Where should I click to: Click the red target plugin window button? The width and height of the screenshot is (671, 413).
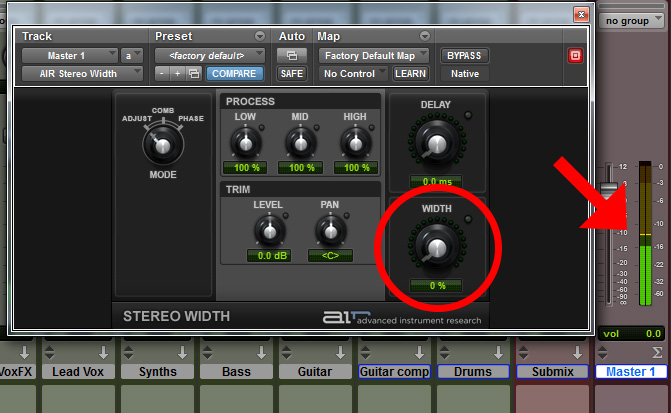coord(575,55)
